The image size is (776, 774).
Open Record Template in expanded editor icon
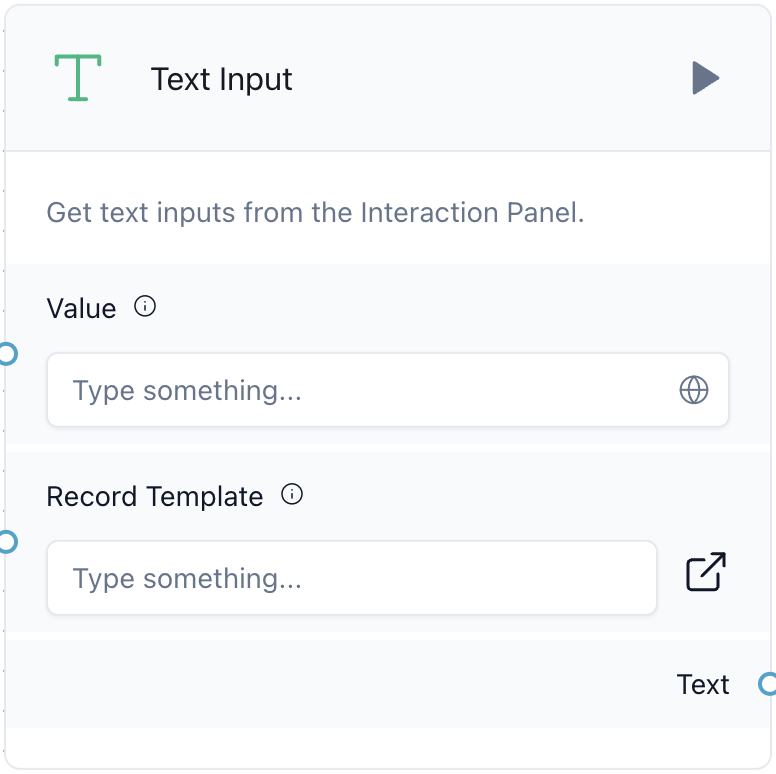pos(706,572)
